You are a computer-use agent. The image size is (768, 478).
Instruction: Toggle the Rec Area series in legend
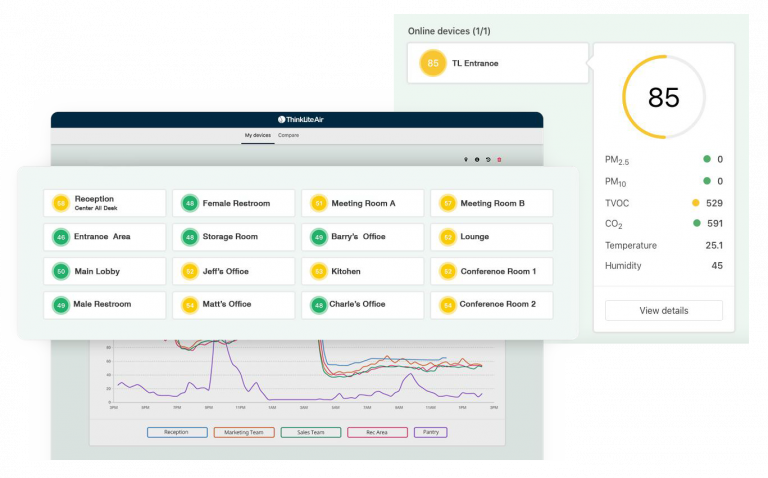click(377, 432)
